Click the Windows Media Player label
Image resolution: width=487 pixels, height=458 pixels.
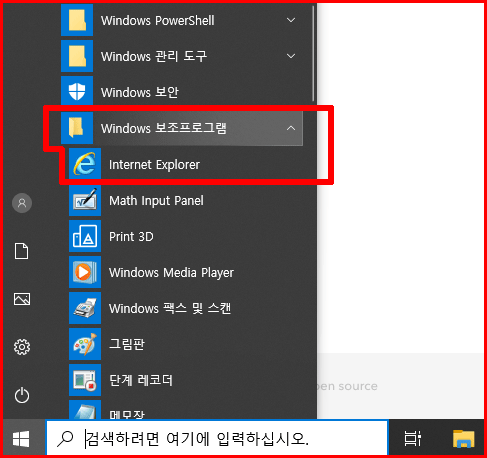171,273
